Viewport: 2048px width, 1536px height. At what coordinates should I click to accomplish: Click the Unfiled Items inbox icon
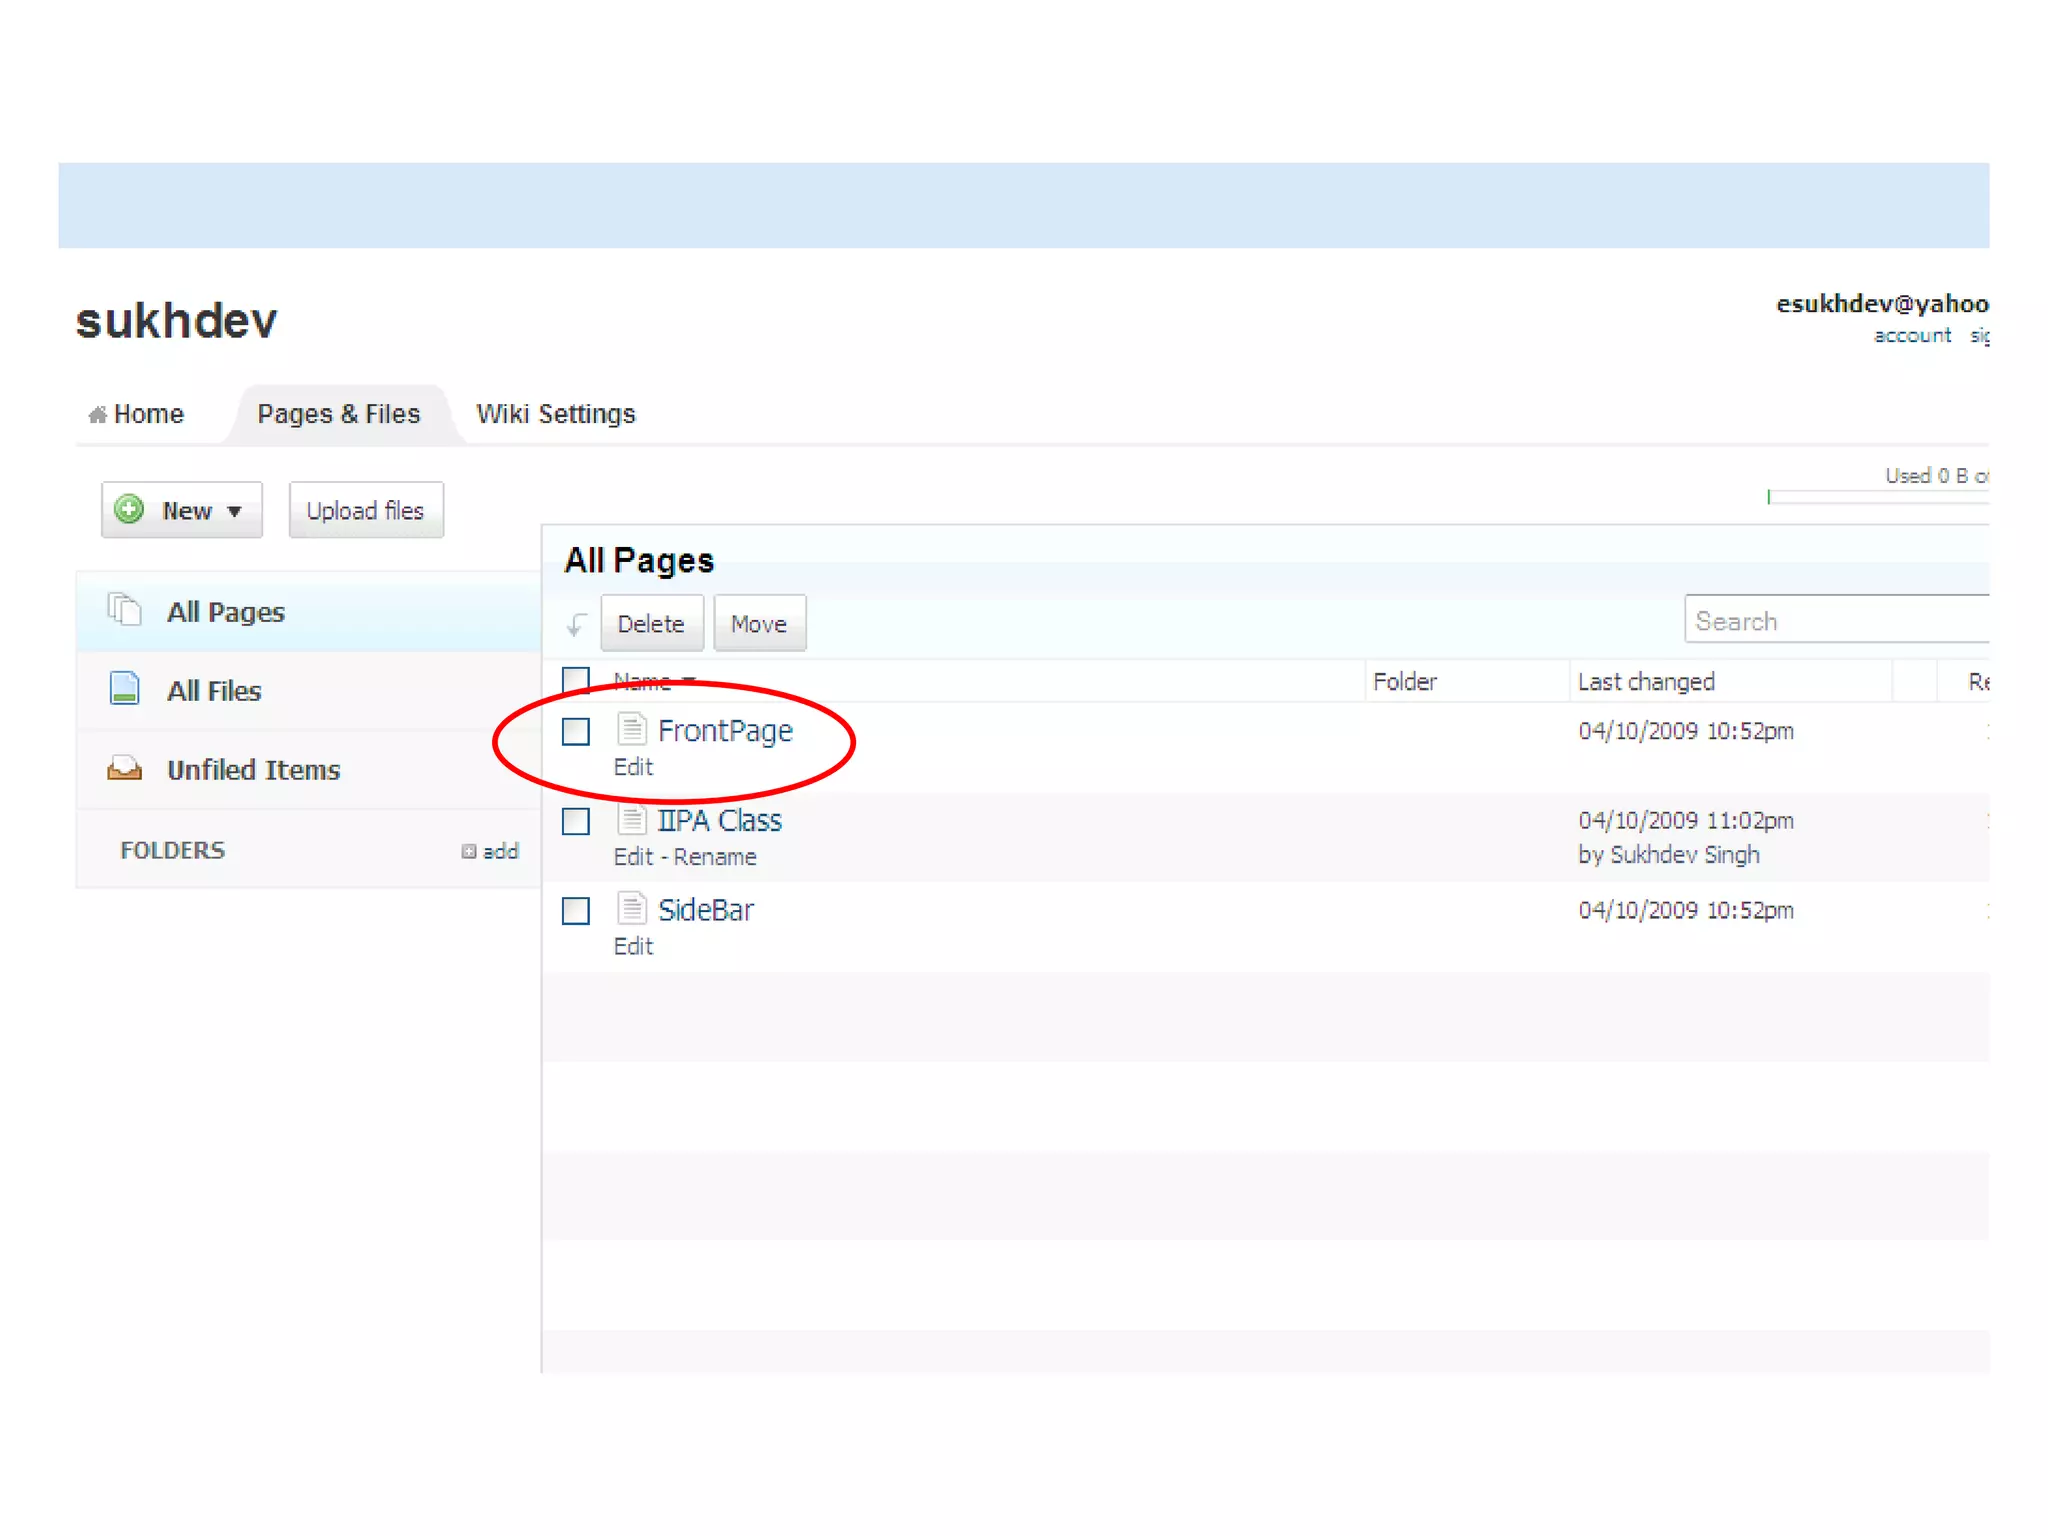point(124,768)
